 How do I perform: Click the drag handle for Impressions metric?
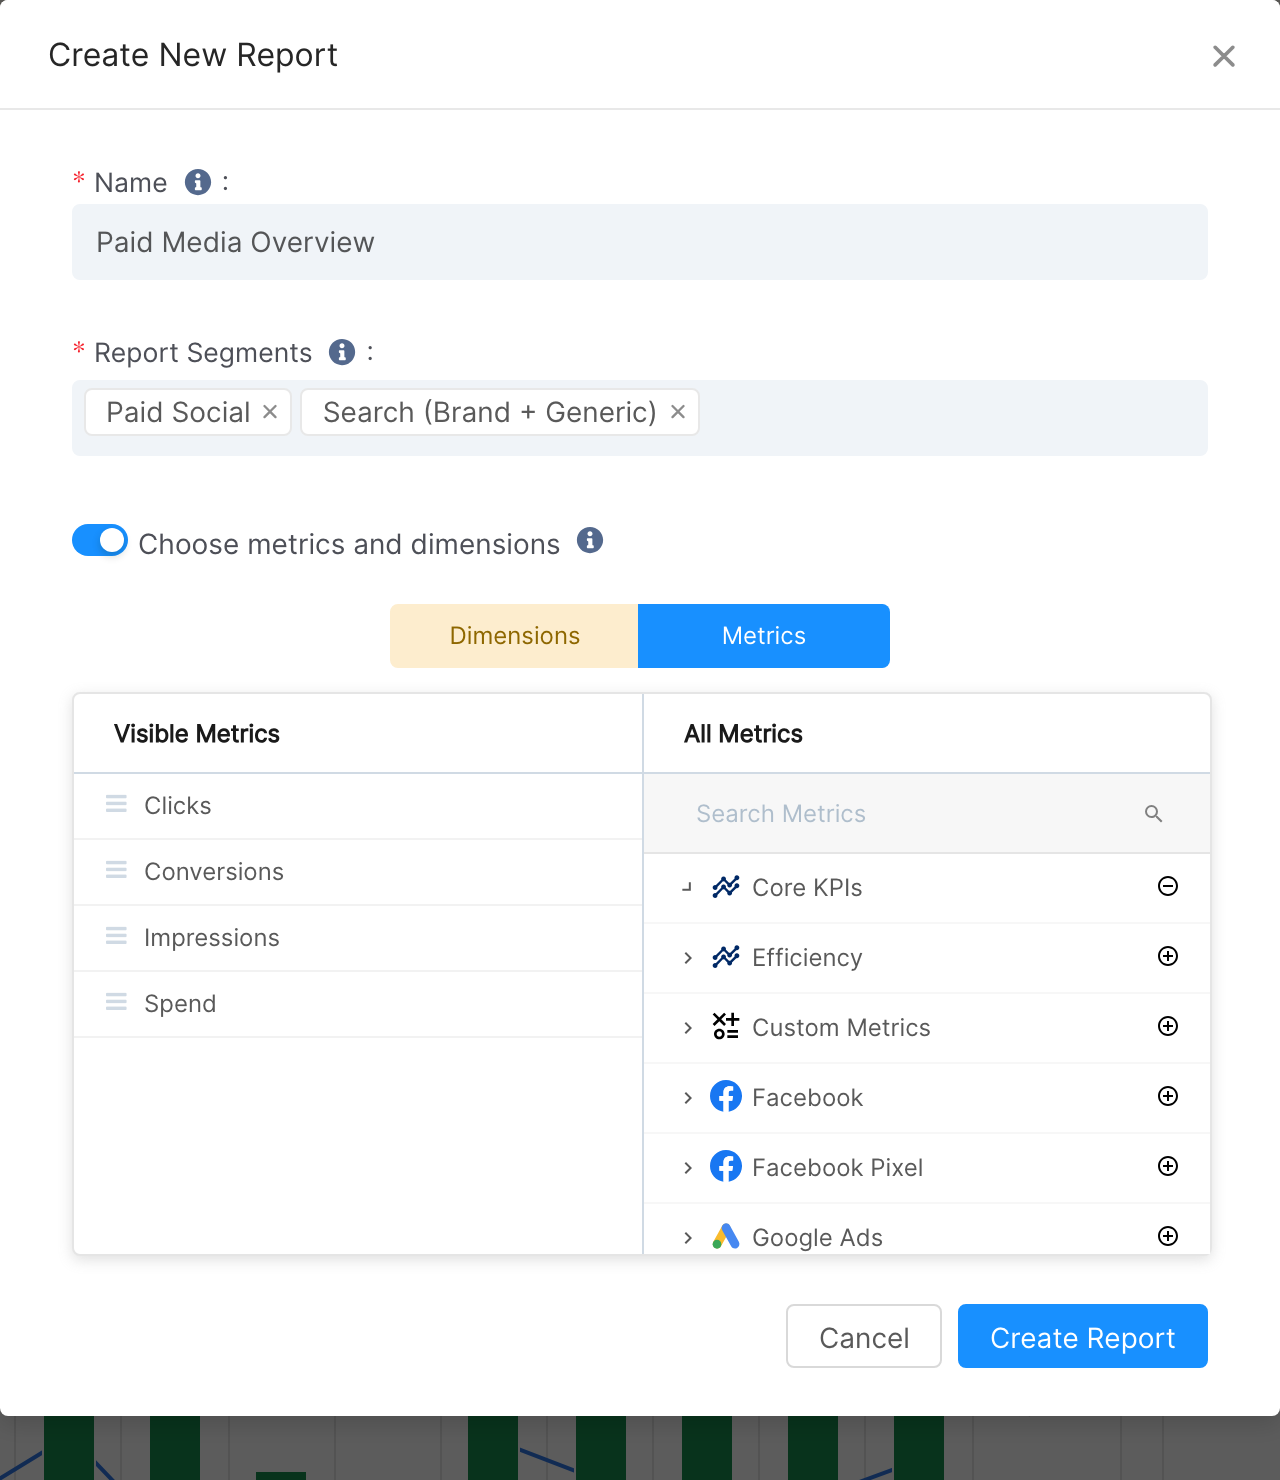(116, 936)
